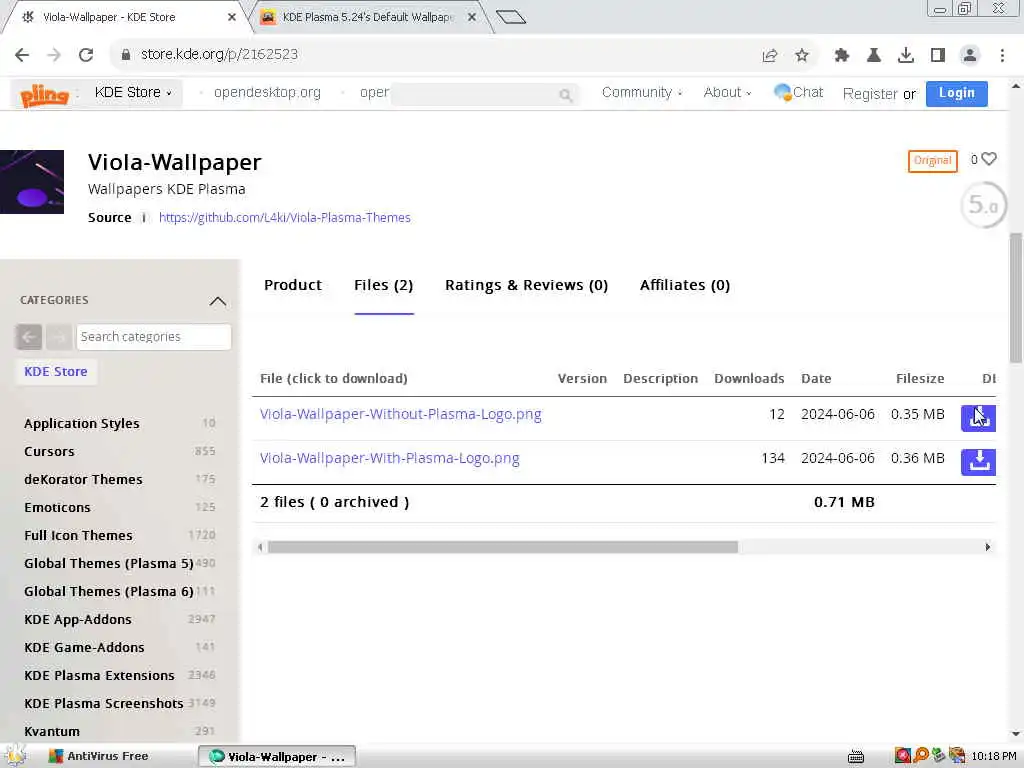
Task: Select the Viola-Wallpaper - KDE Store browser tab
Action: coord(124,17)
